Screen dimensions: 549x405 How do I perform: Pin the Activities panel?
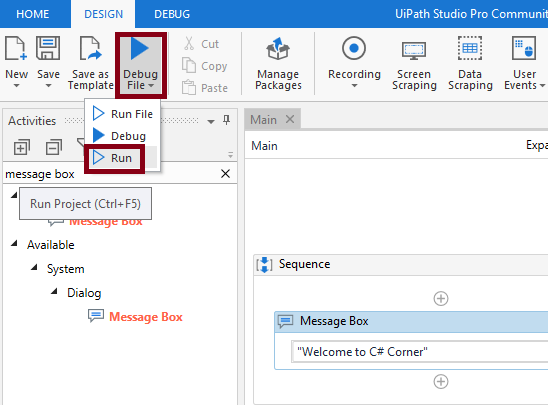pos(227,120)
